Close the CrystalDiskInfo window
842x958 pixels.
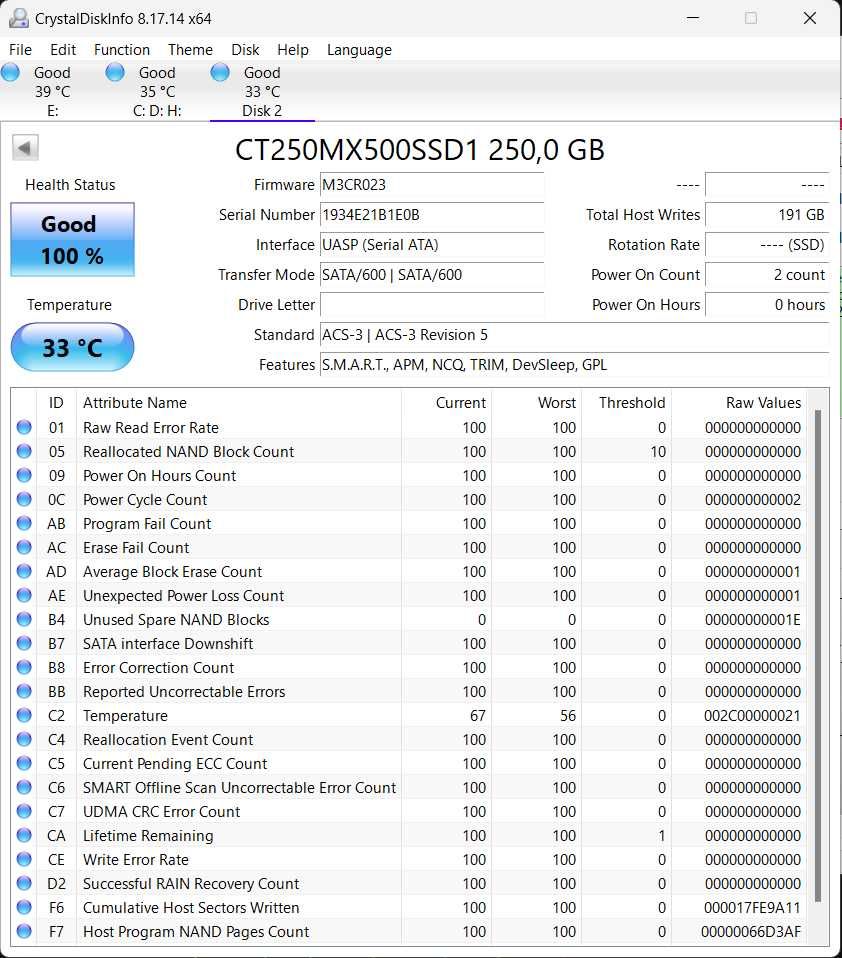(810, 18)
